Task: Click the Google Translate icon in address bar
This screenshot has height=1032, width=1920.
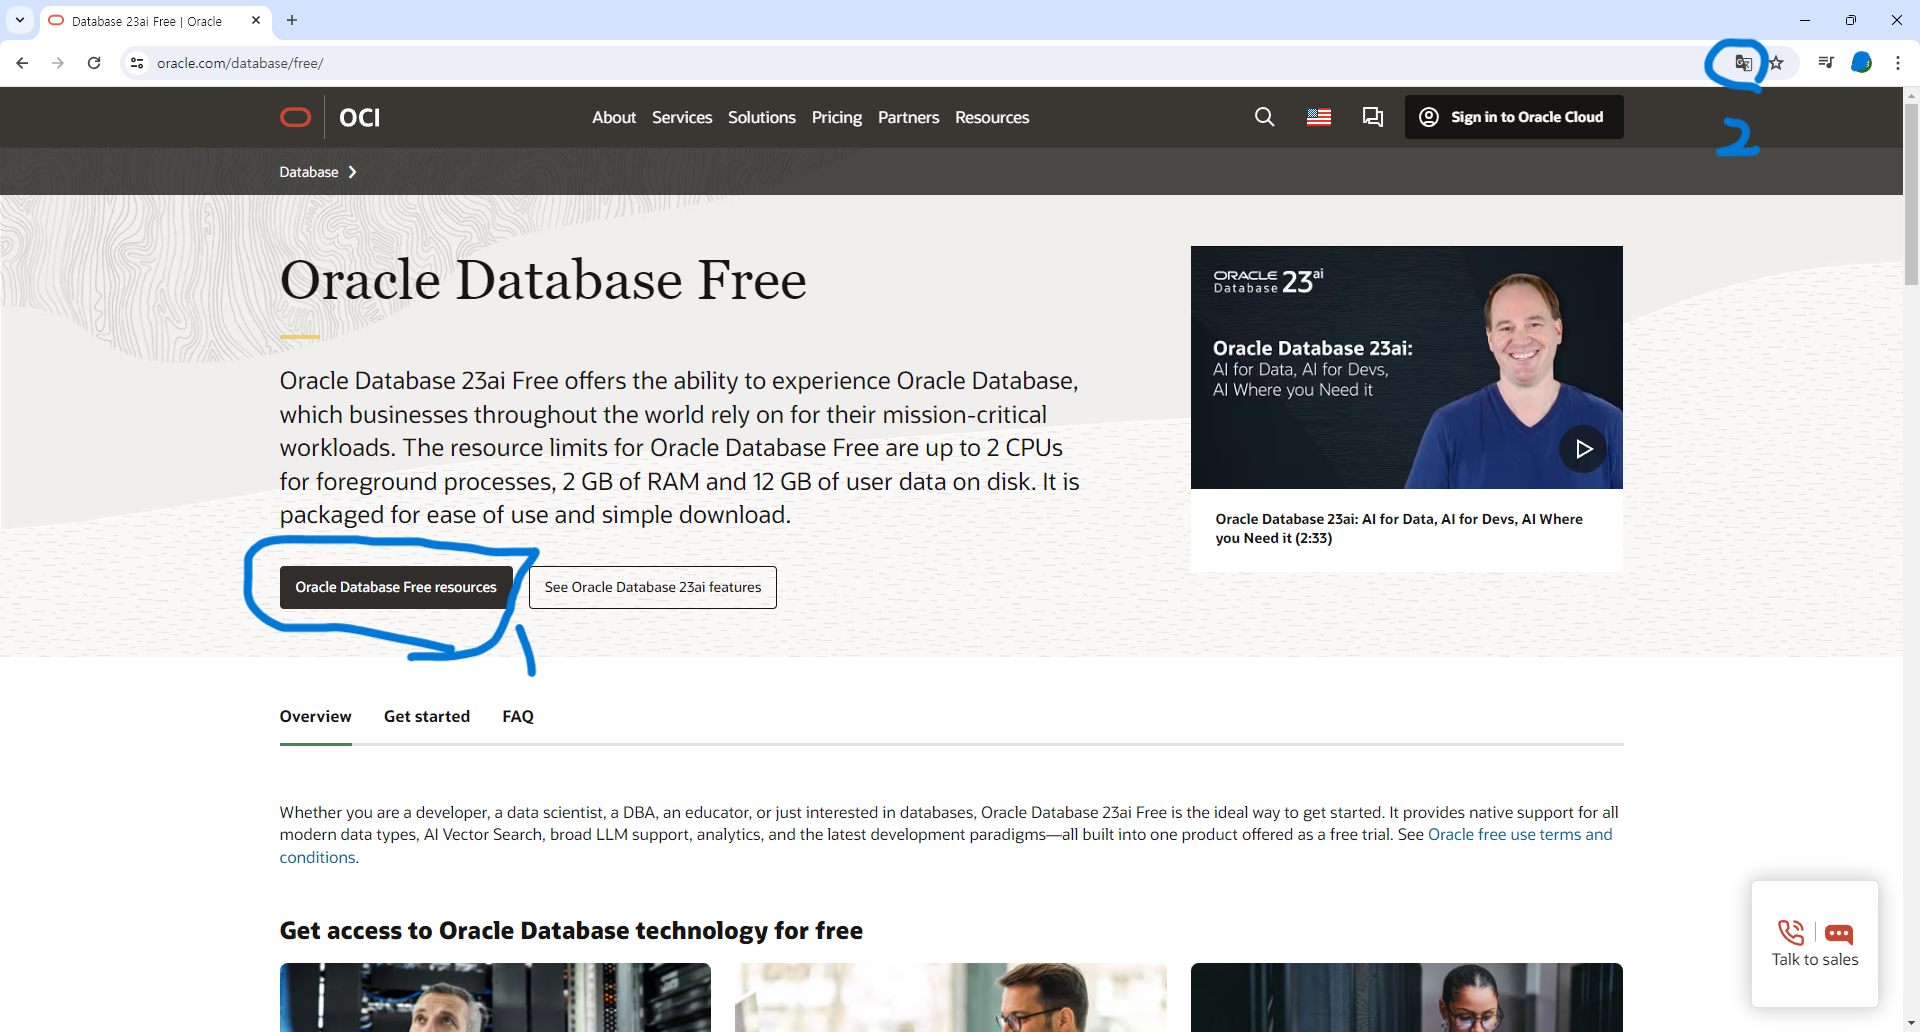Action: point(1743,63)
